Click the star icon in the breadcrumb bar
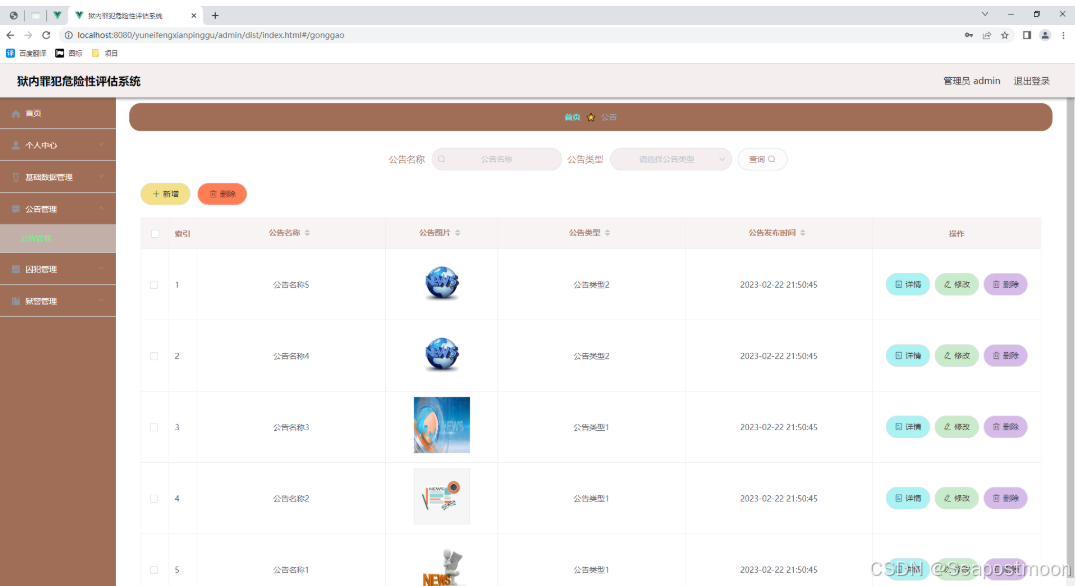Viewport: 1075px width, 586px height. click(590, 116)
